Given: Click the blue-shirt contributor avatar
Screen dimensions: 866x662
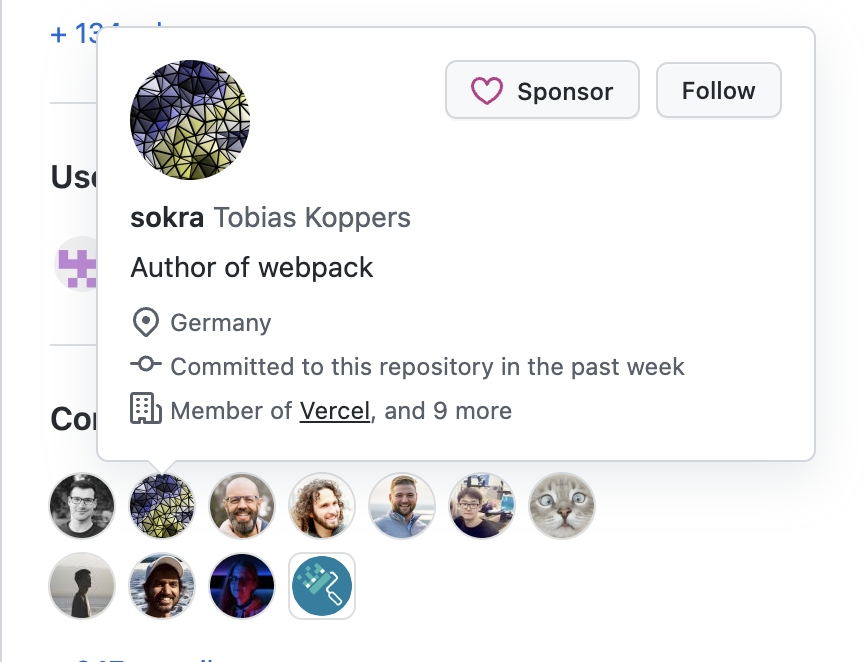Looking at the screenshot, I should [402, 506].
